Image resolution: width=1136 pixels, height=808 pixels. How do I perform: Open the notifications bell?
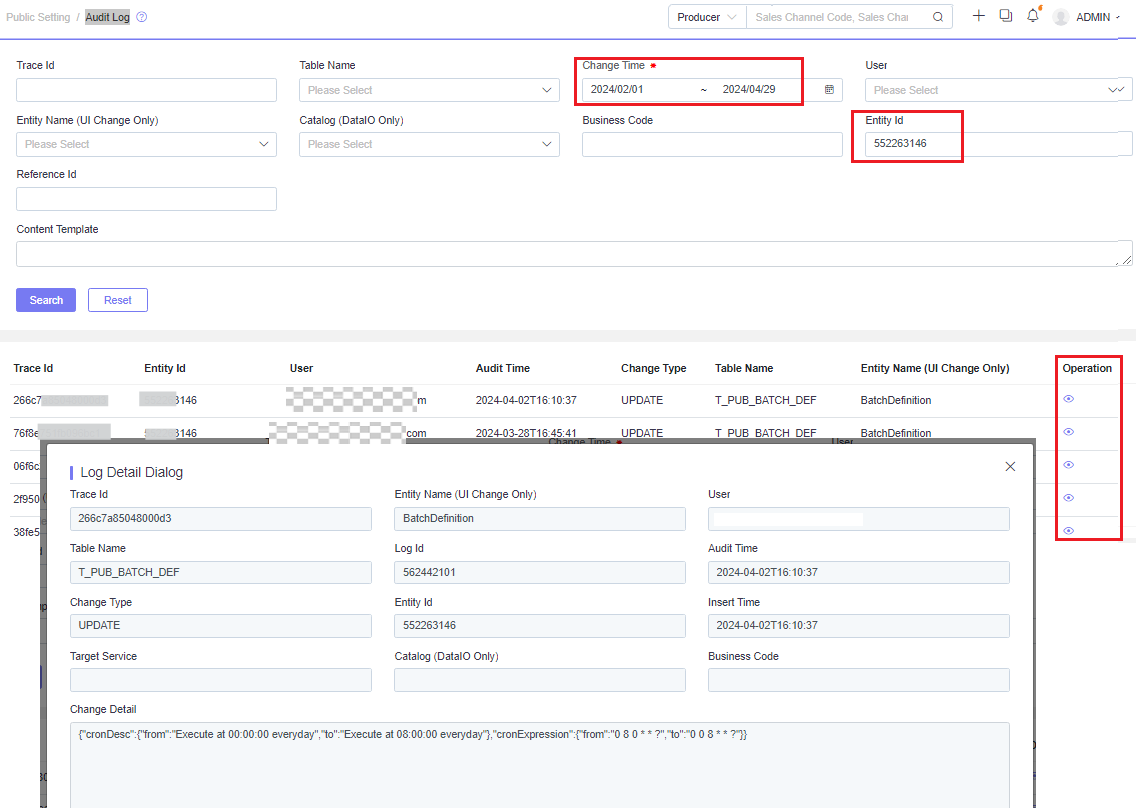click(1033, 16)
